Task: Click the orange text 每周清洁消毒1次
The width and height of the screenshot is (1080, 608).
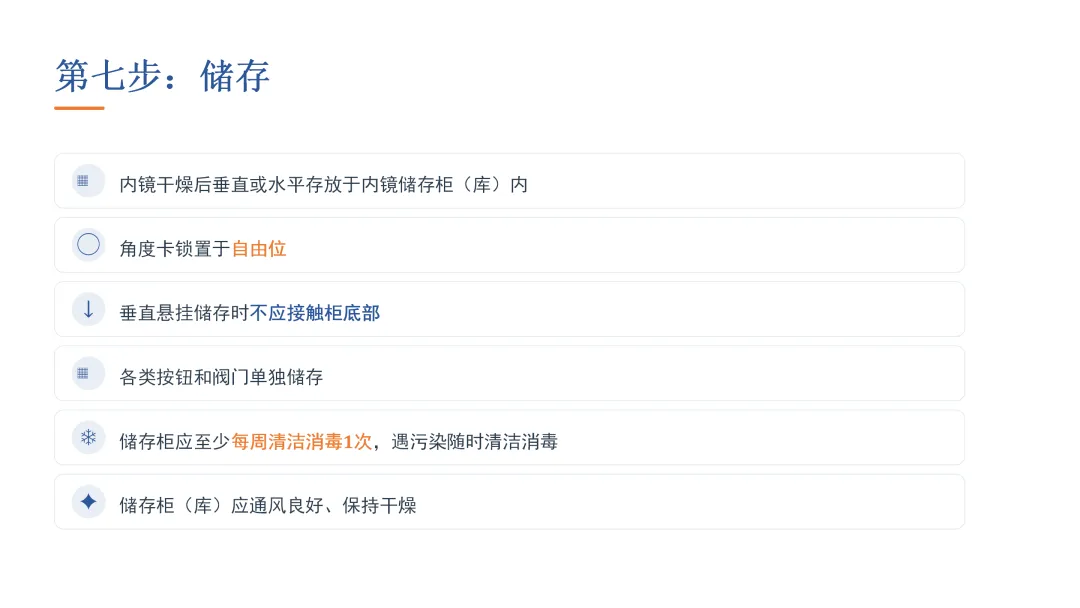Action: click(302, 441)
